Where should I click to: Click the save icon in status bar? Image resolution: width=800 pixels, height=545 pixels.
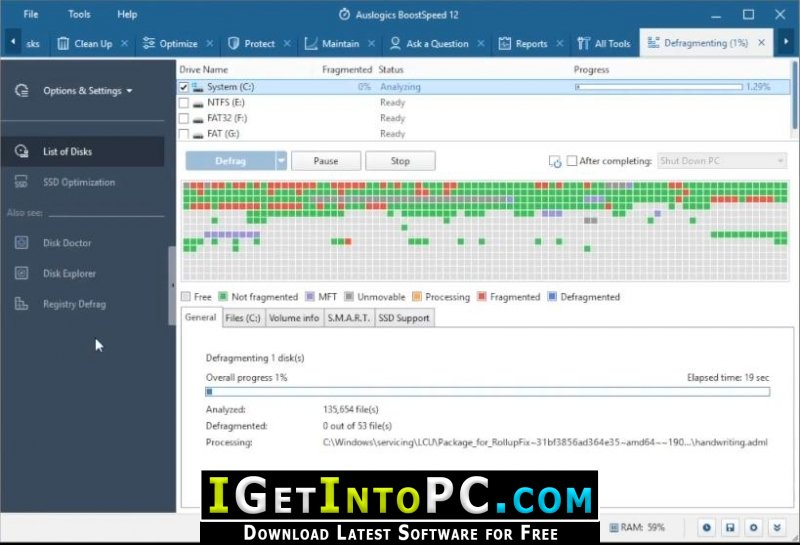730,527
